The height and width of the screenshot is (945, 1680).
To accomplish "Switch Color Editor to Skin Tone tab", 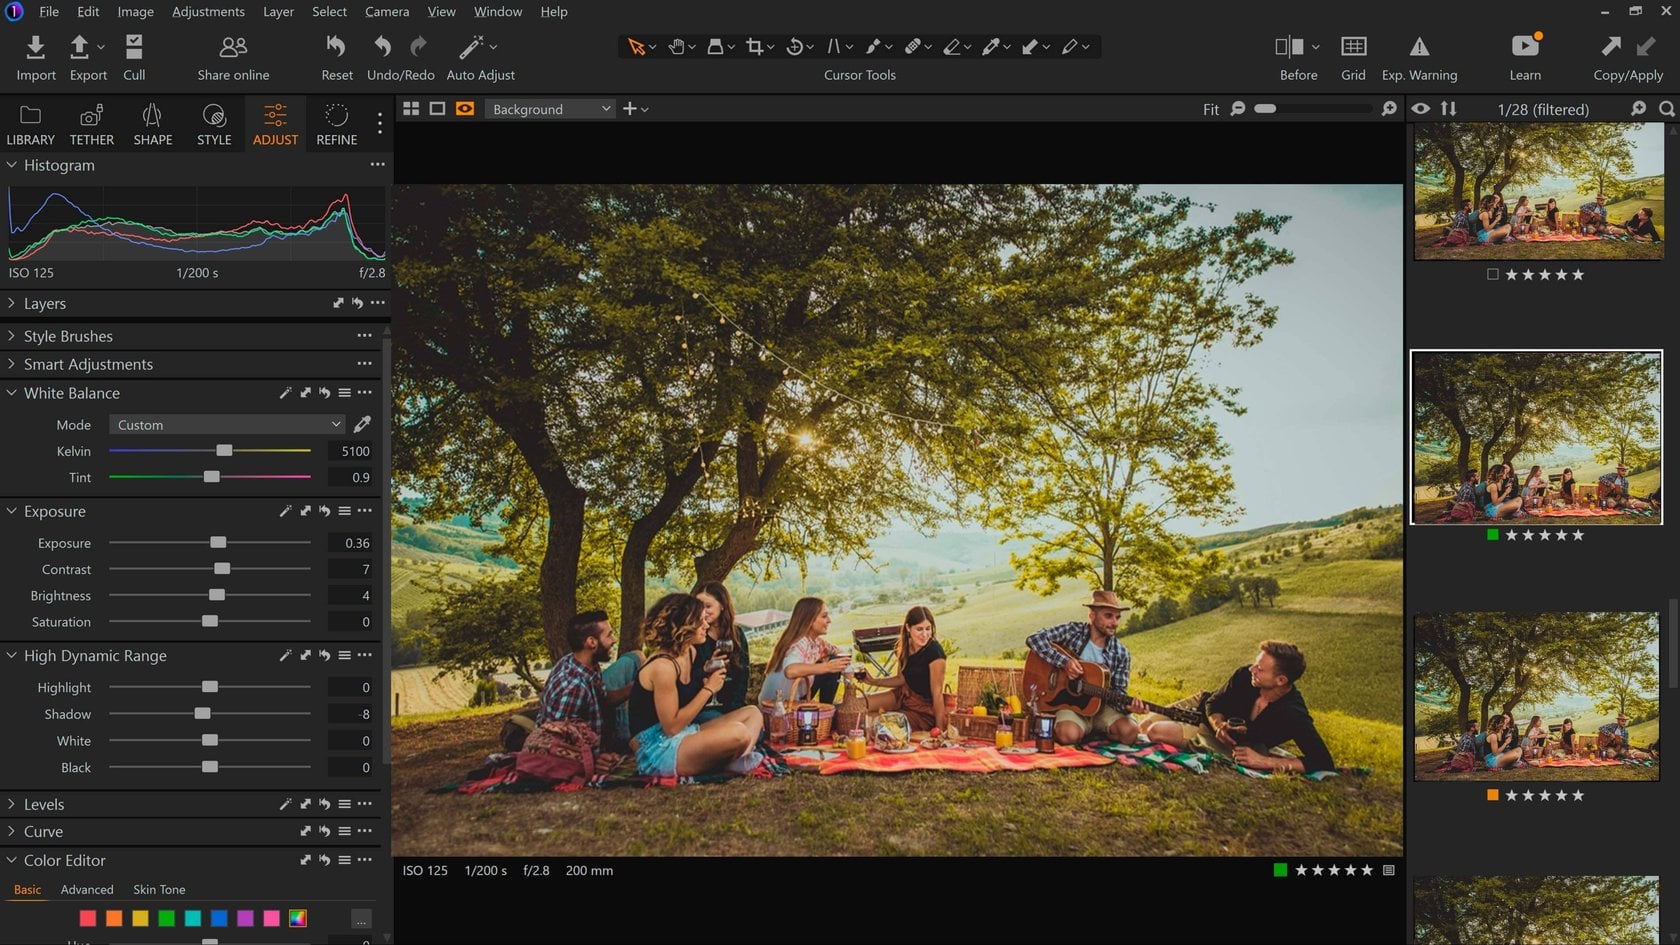I will pos(158,889).
